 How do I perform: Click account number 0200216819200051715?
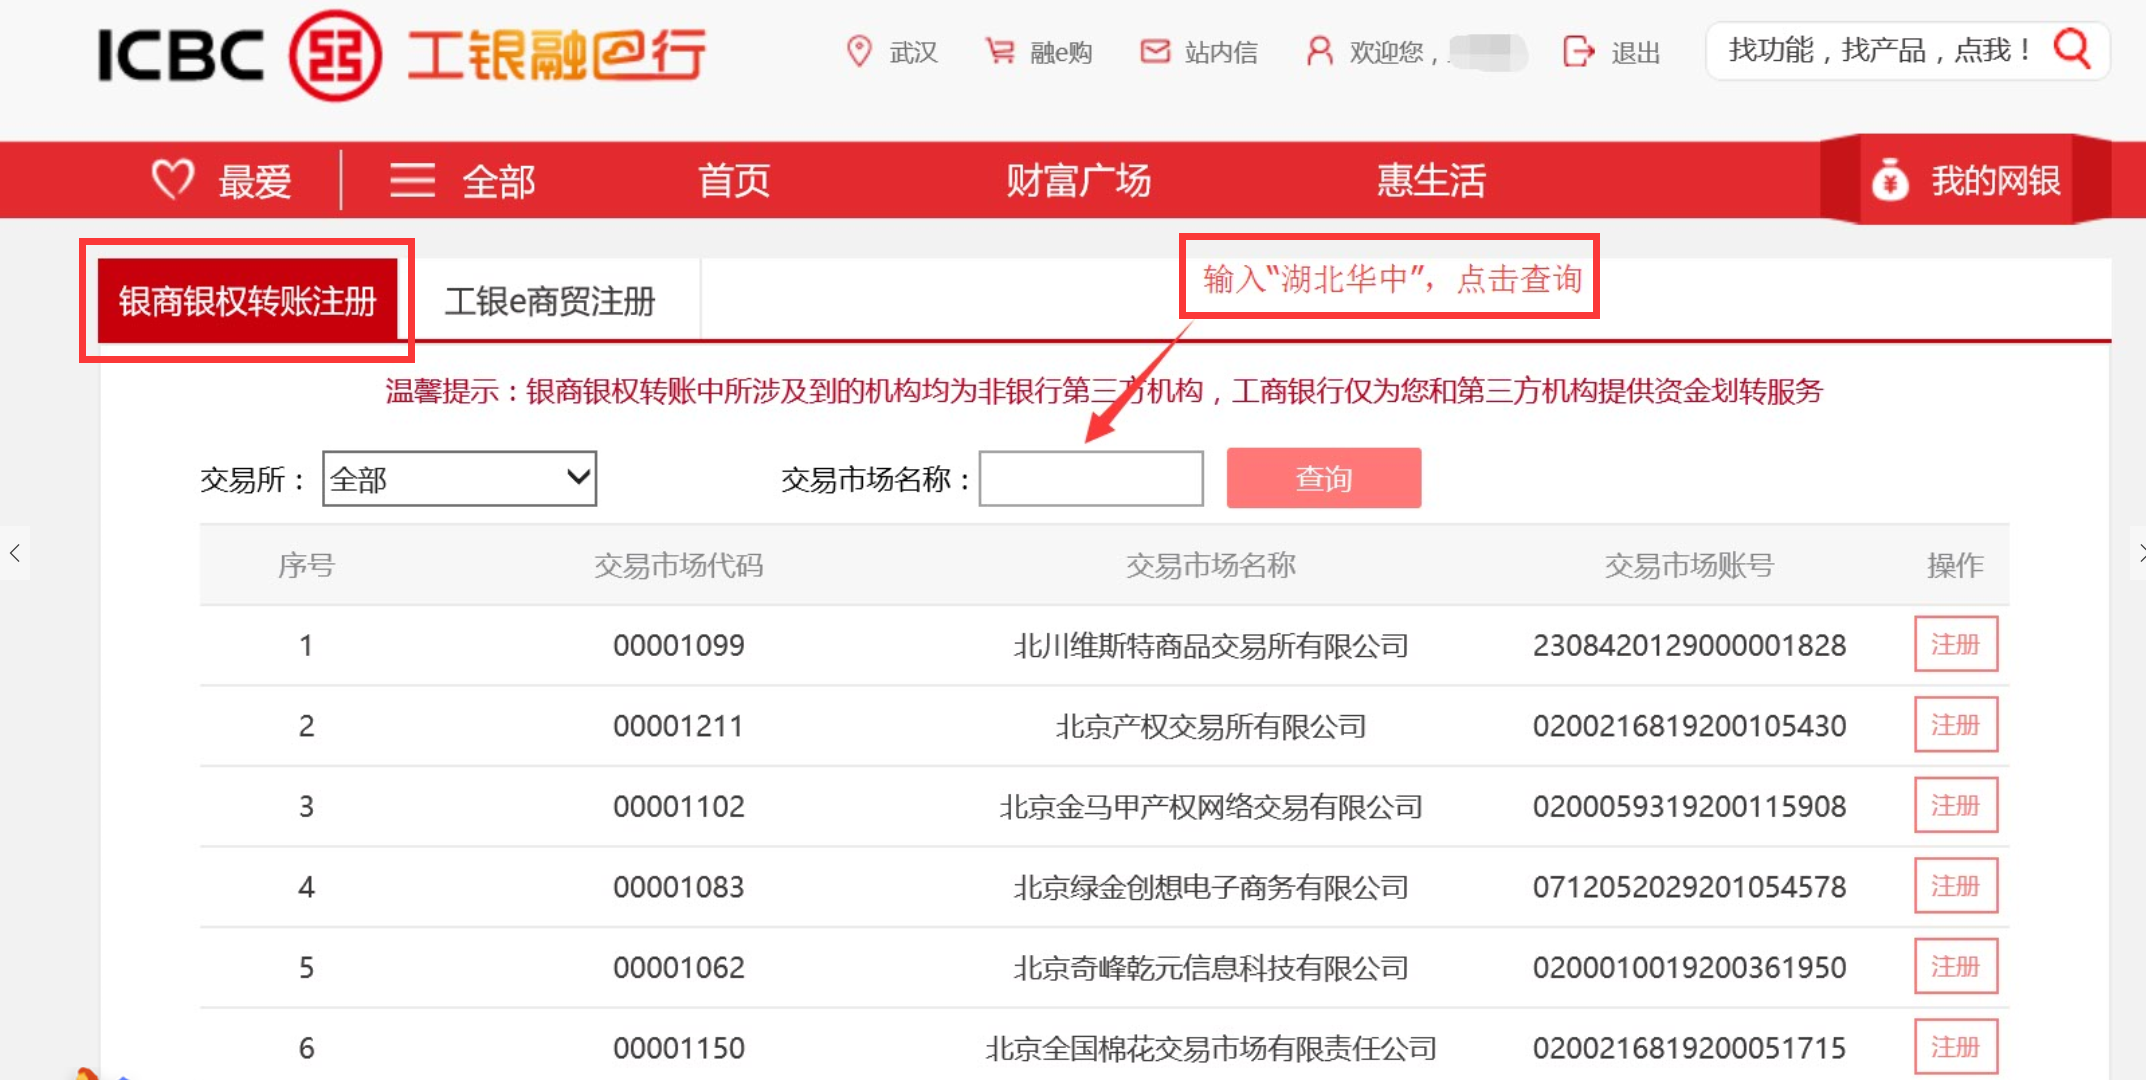1689,1048
